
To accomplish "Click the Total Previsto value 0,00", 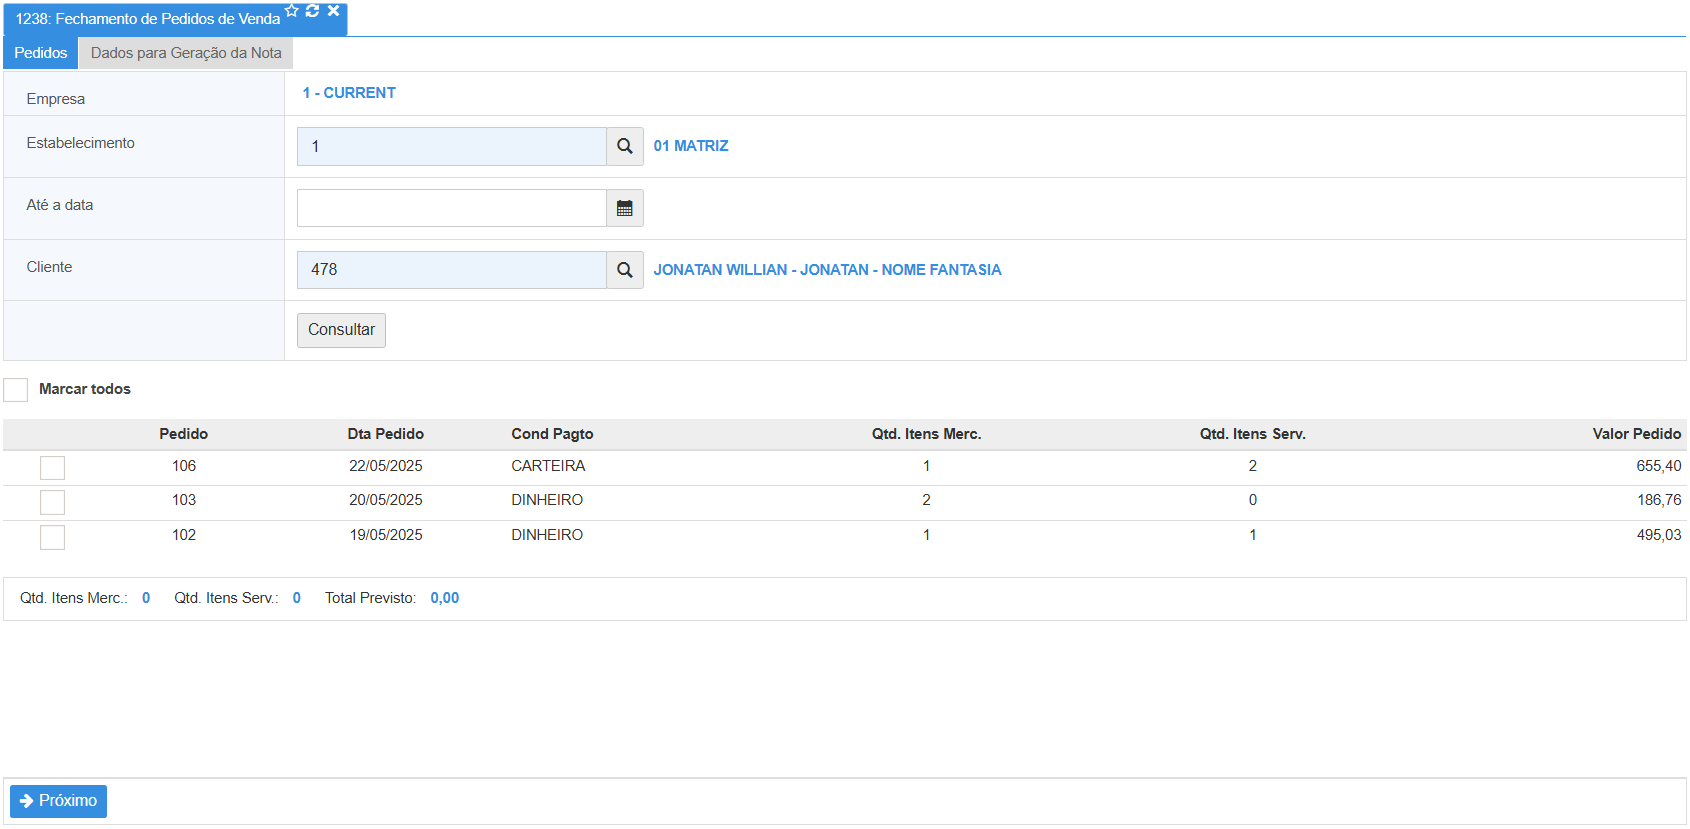I will 445,598.
